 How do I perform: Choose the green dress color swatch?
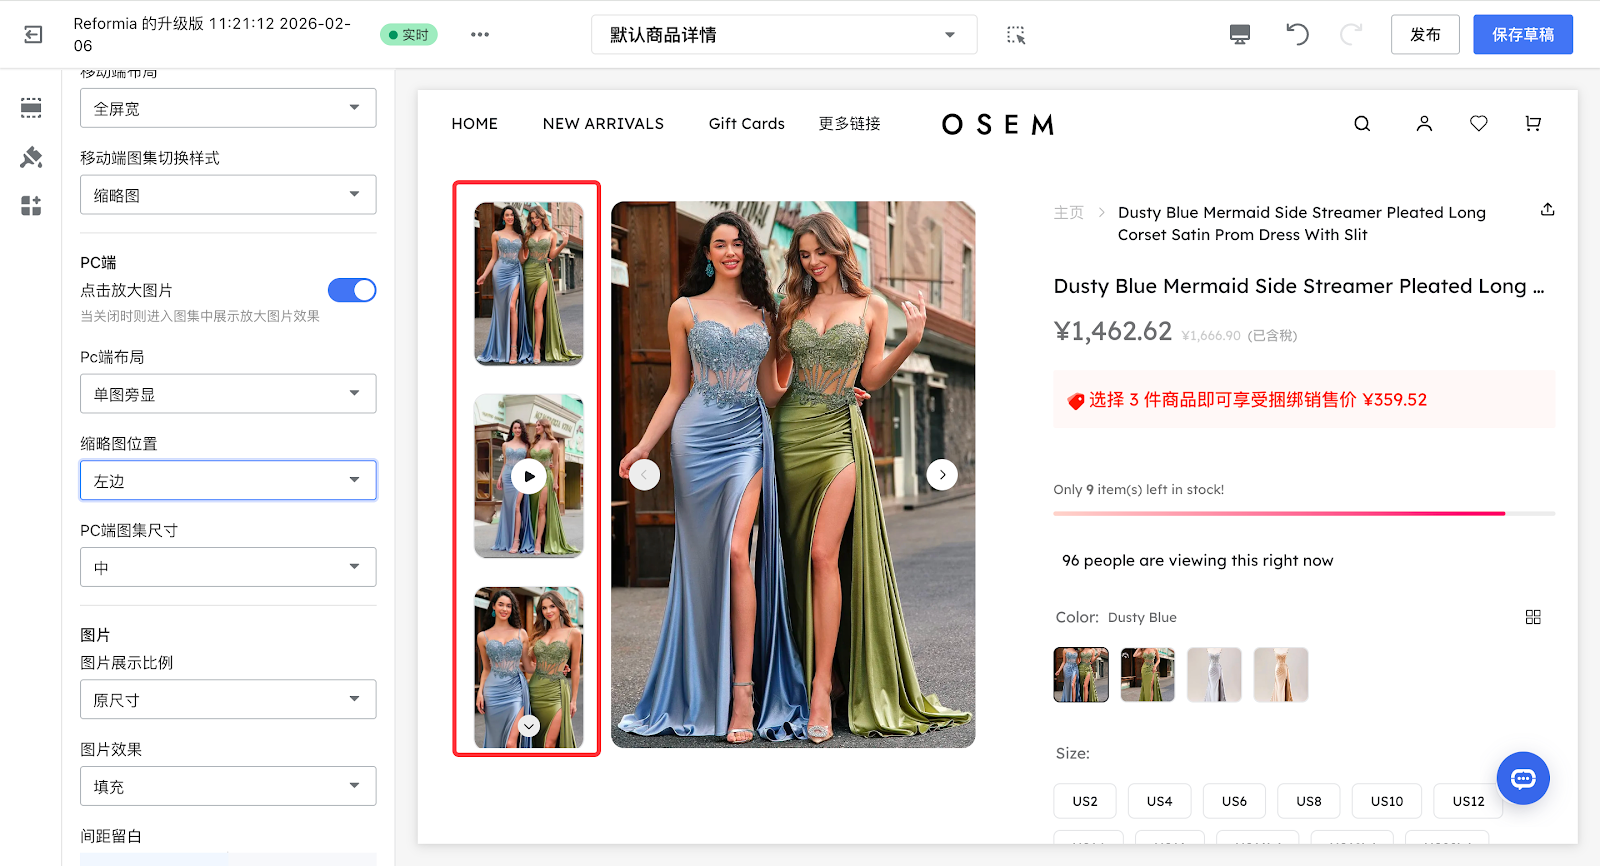[1147, 675]
